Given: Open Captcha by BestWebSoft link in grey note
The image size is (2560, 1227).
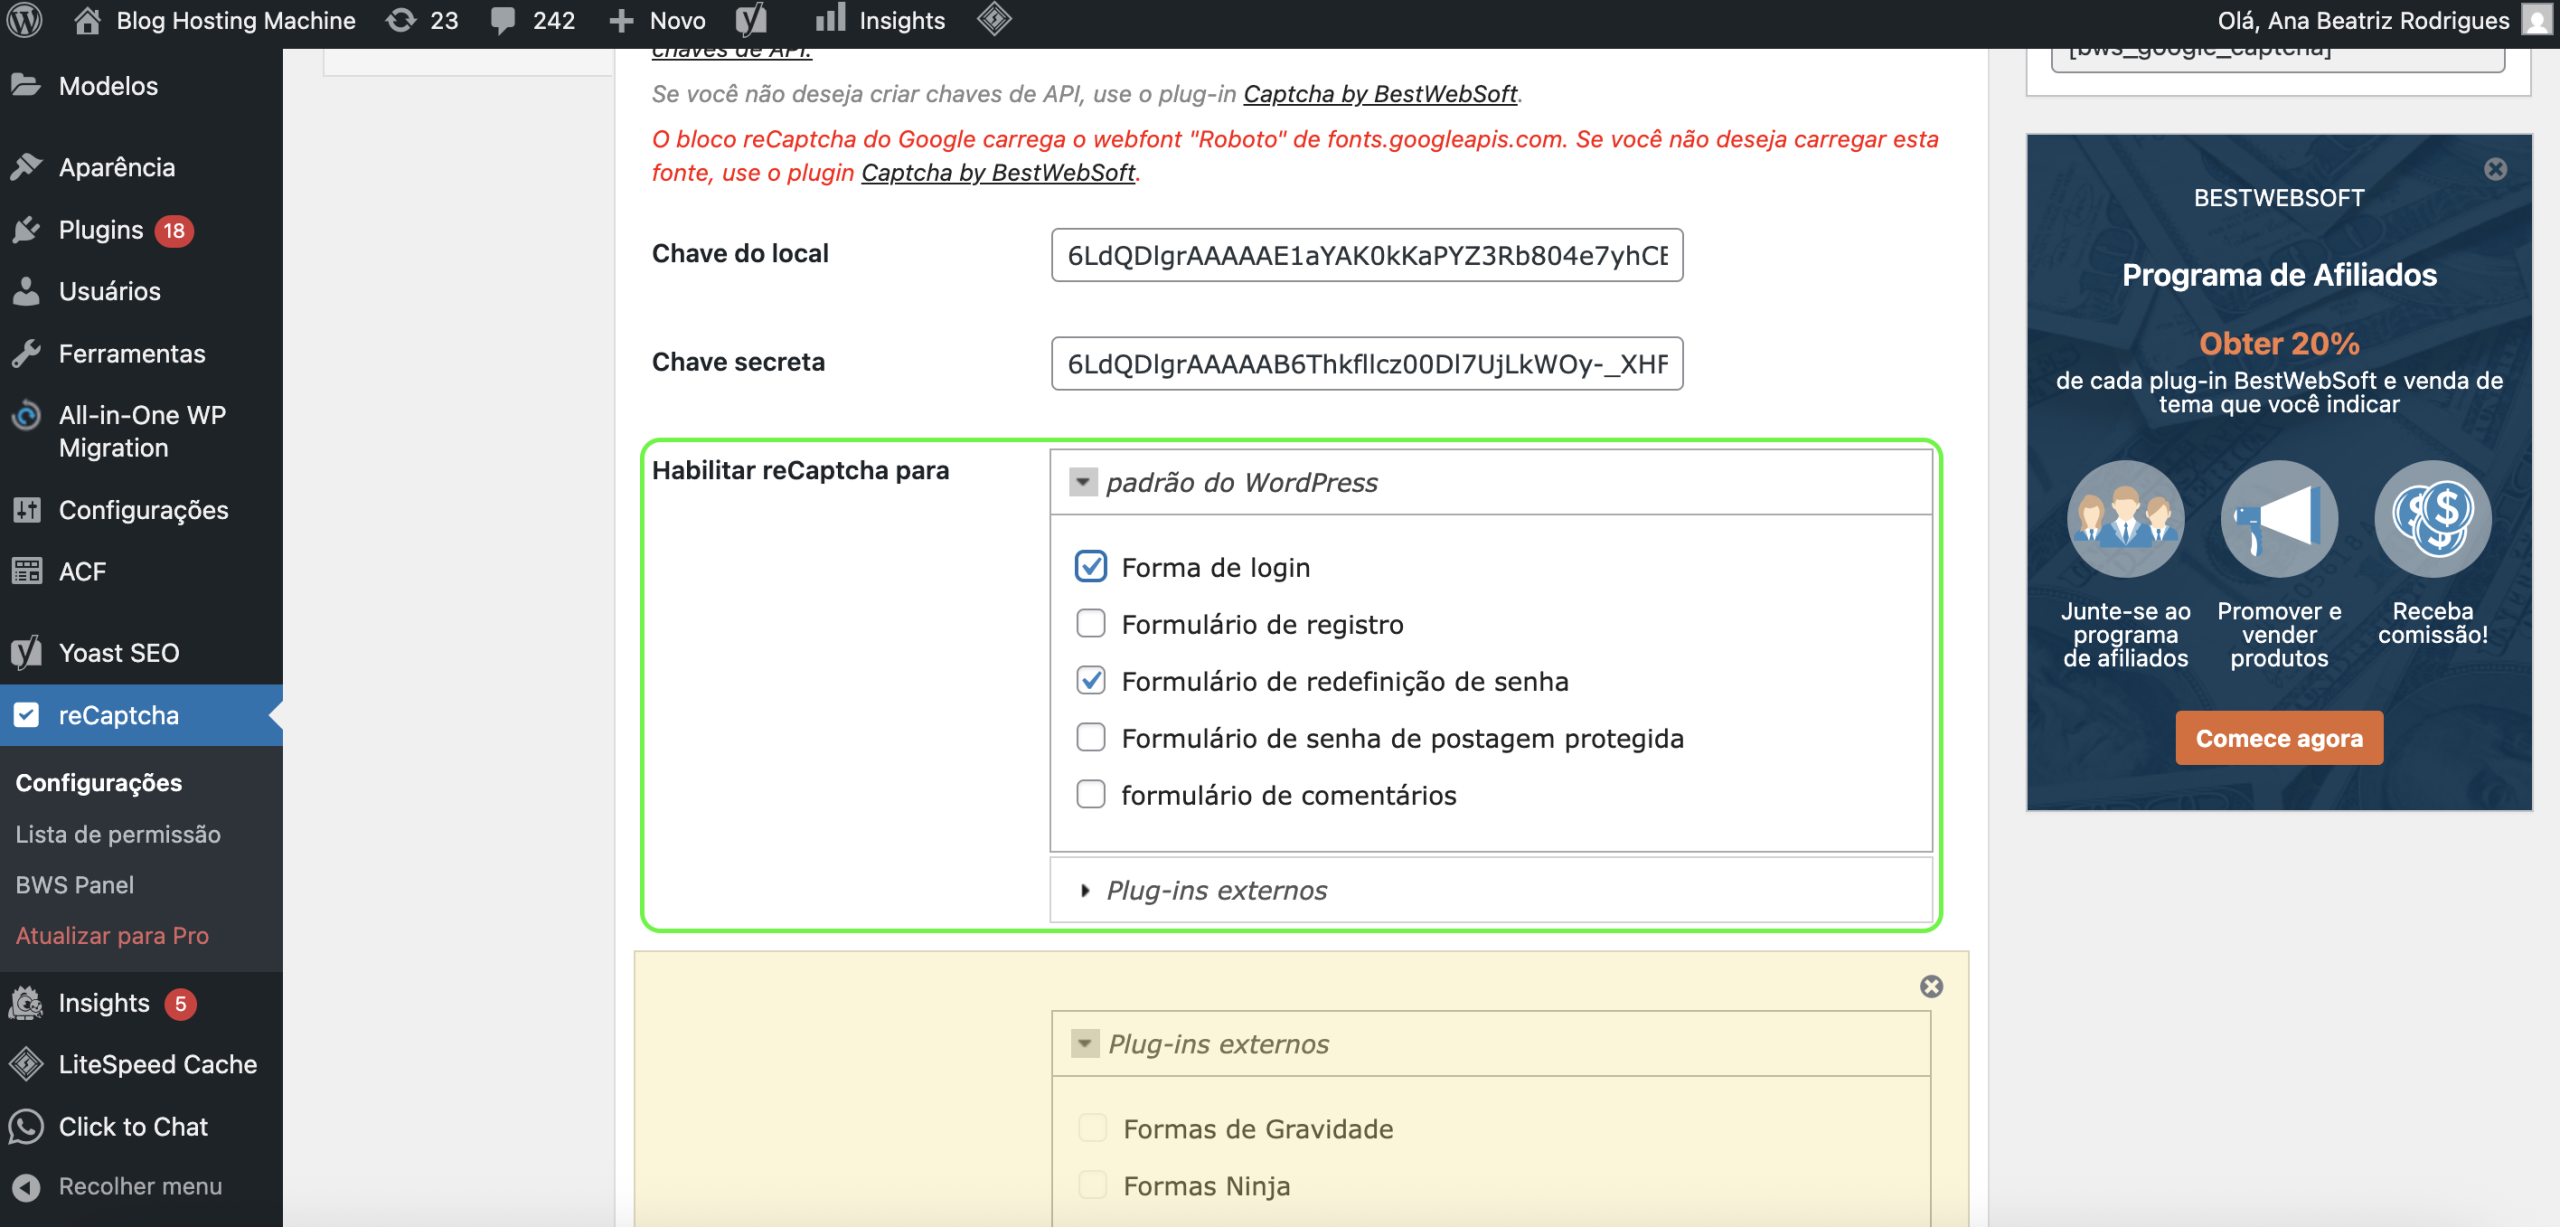Looking at the screenshot, I should (x=1380, y=94).
